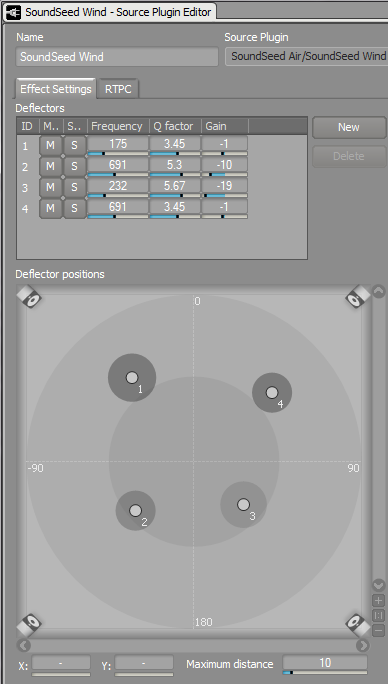
Task: Open the RTPC tab
Action: 118,89
